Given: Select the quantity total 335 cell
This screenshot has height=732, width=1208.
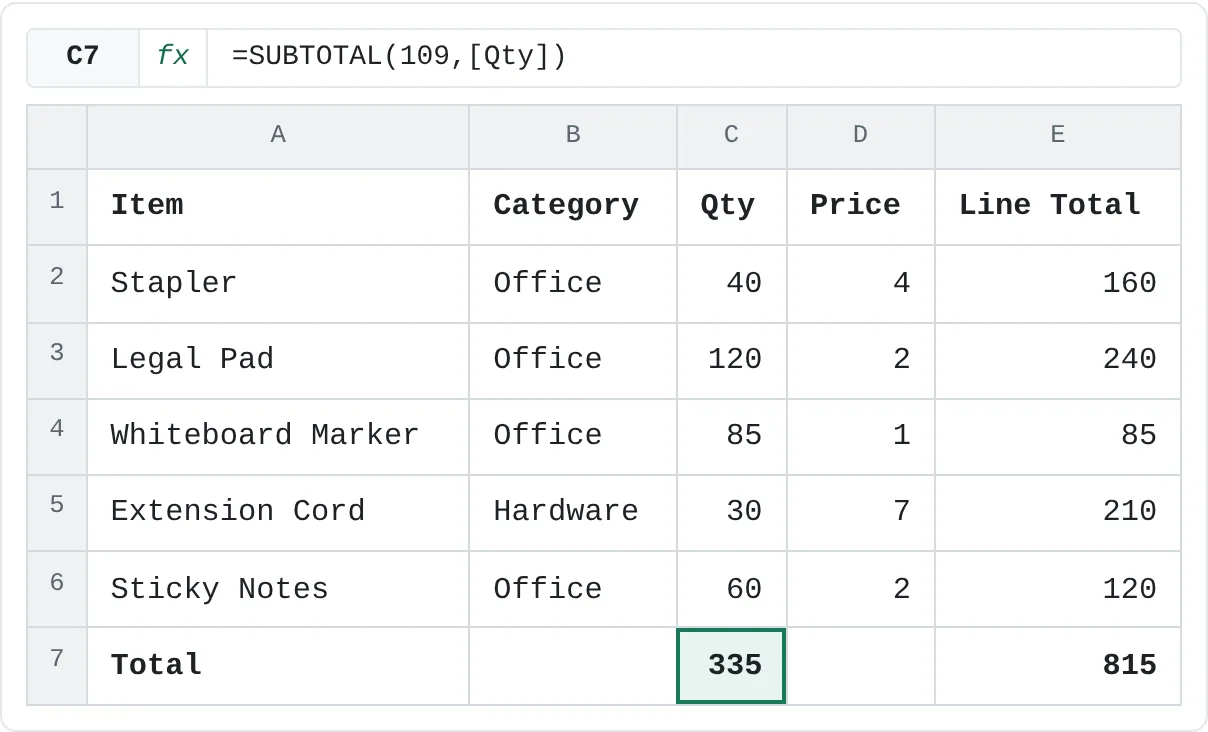Looking at the screenshot, I should (732, 666).
